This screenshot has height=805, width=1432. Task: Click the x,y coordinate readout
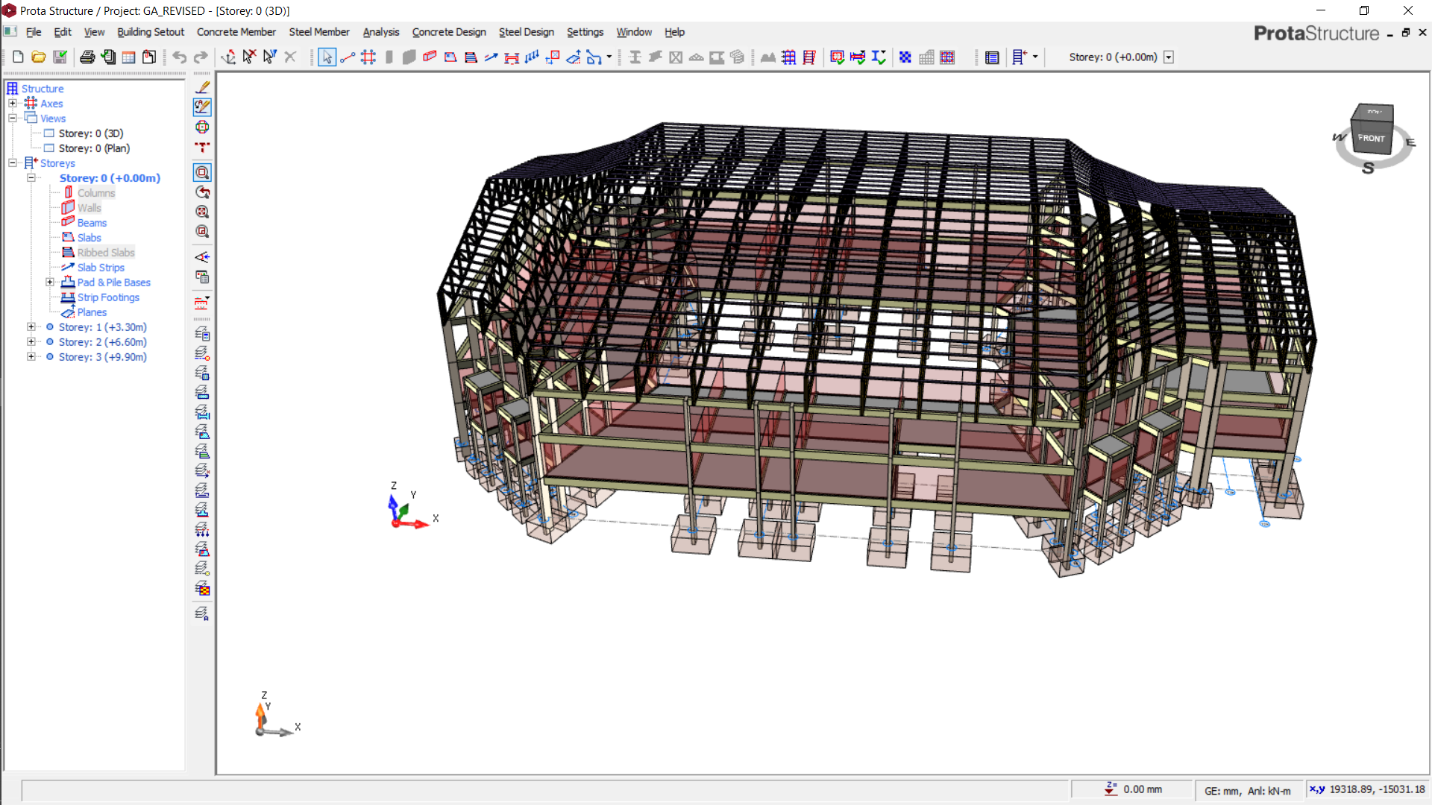click(x=1367, y=790)
